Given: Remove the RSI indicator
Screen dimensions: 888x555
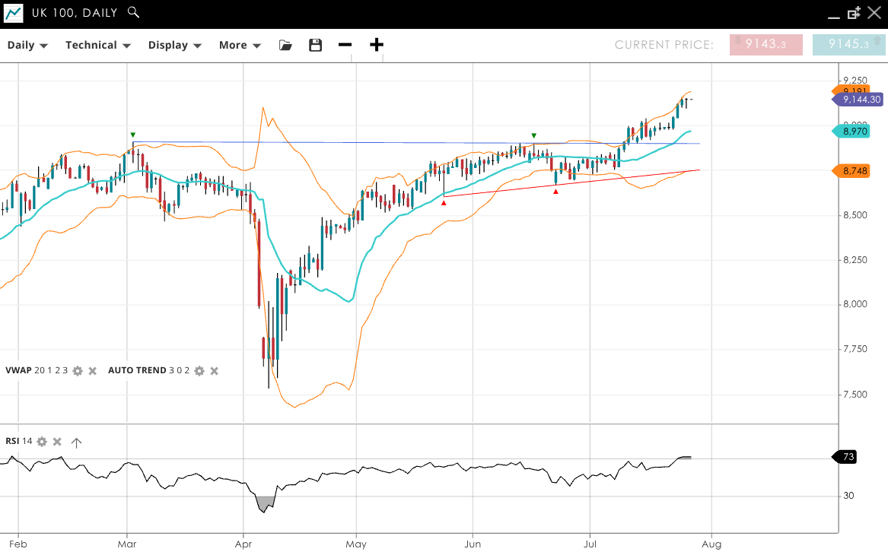Looking at the screenshot, I should 57,441.
